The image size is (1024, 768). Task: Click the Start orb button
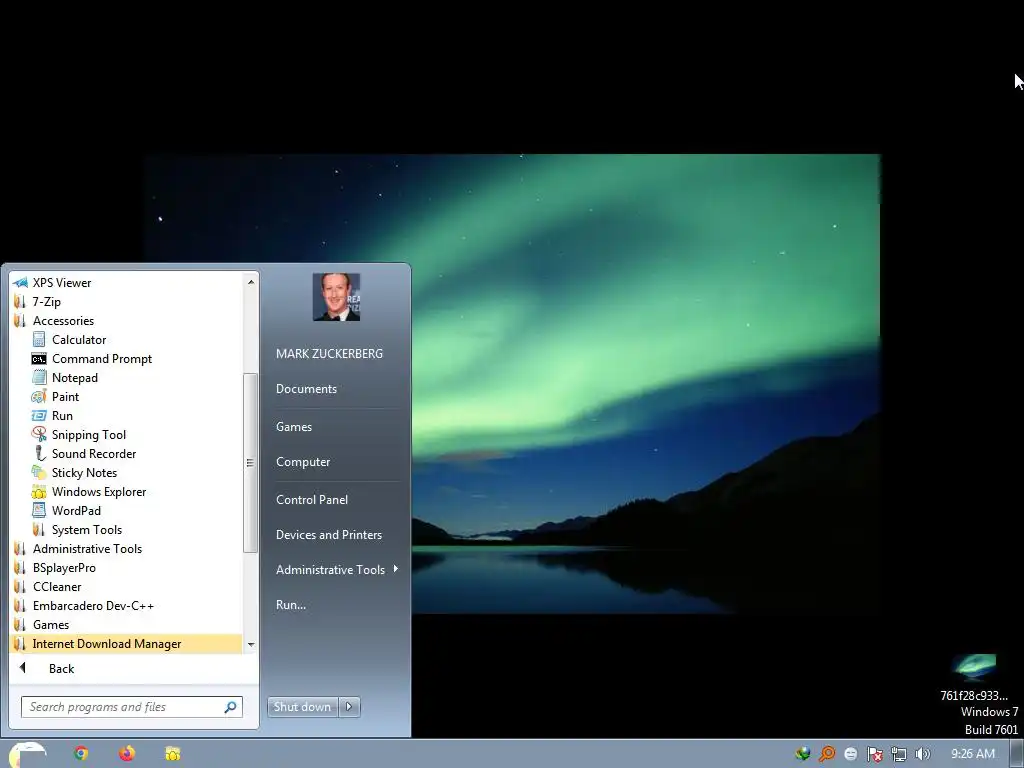coord(27,755)
